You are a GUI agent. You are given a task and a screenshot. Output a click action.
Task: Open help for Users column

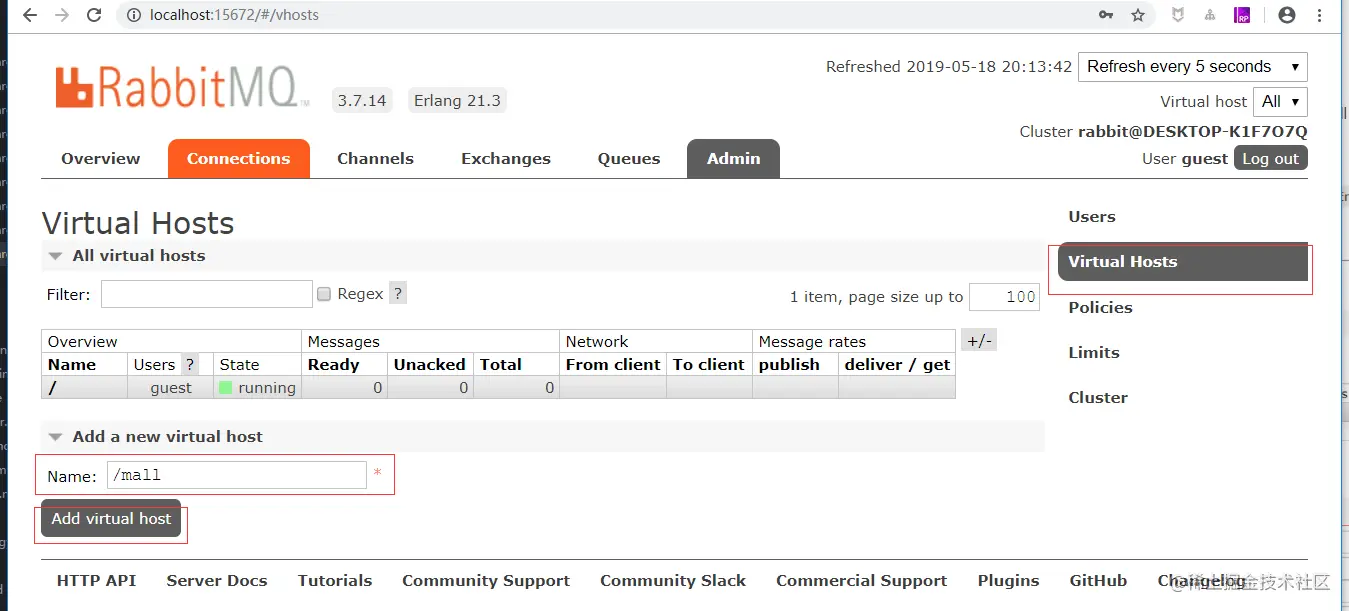[x=190, y=365]
